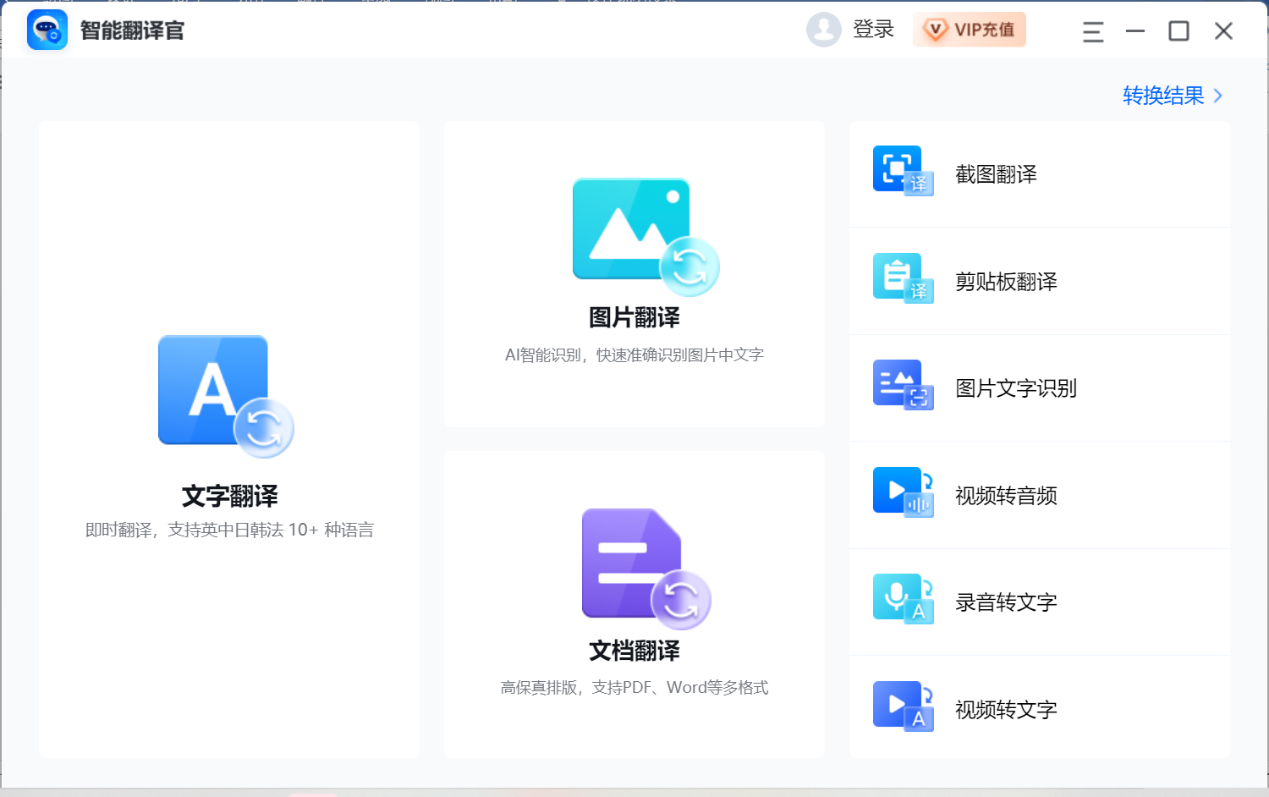The width and height of the screenshot is (1269, 797).
Task: Click the chevron next to 转换结果
Action: pos(1218,96)
